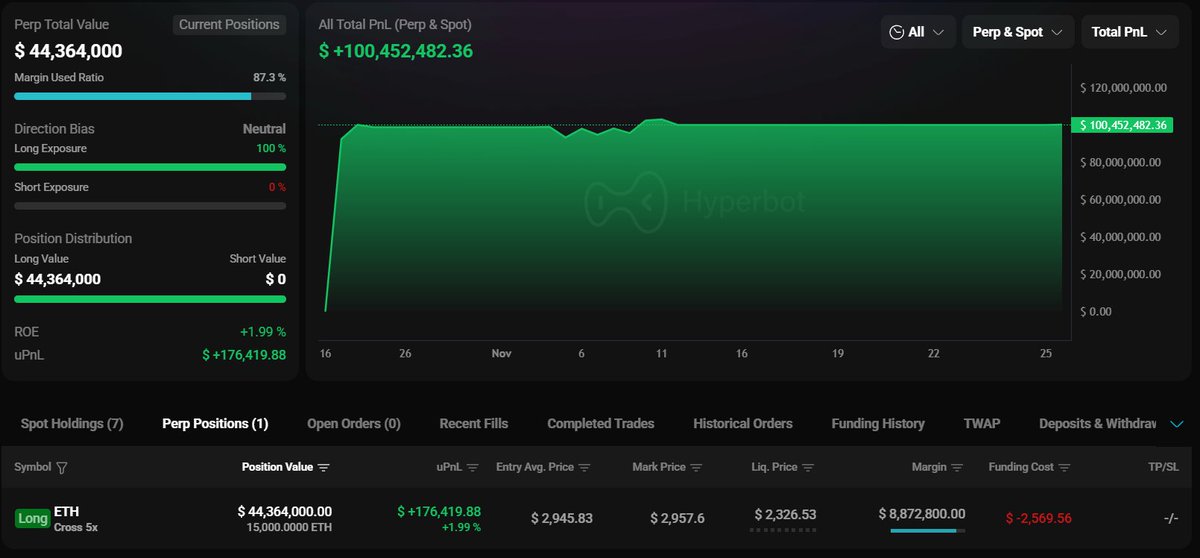Screen dimensions: 1200x558
Task: Click the green Long badge on ETH
Action: point(32,518)
